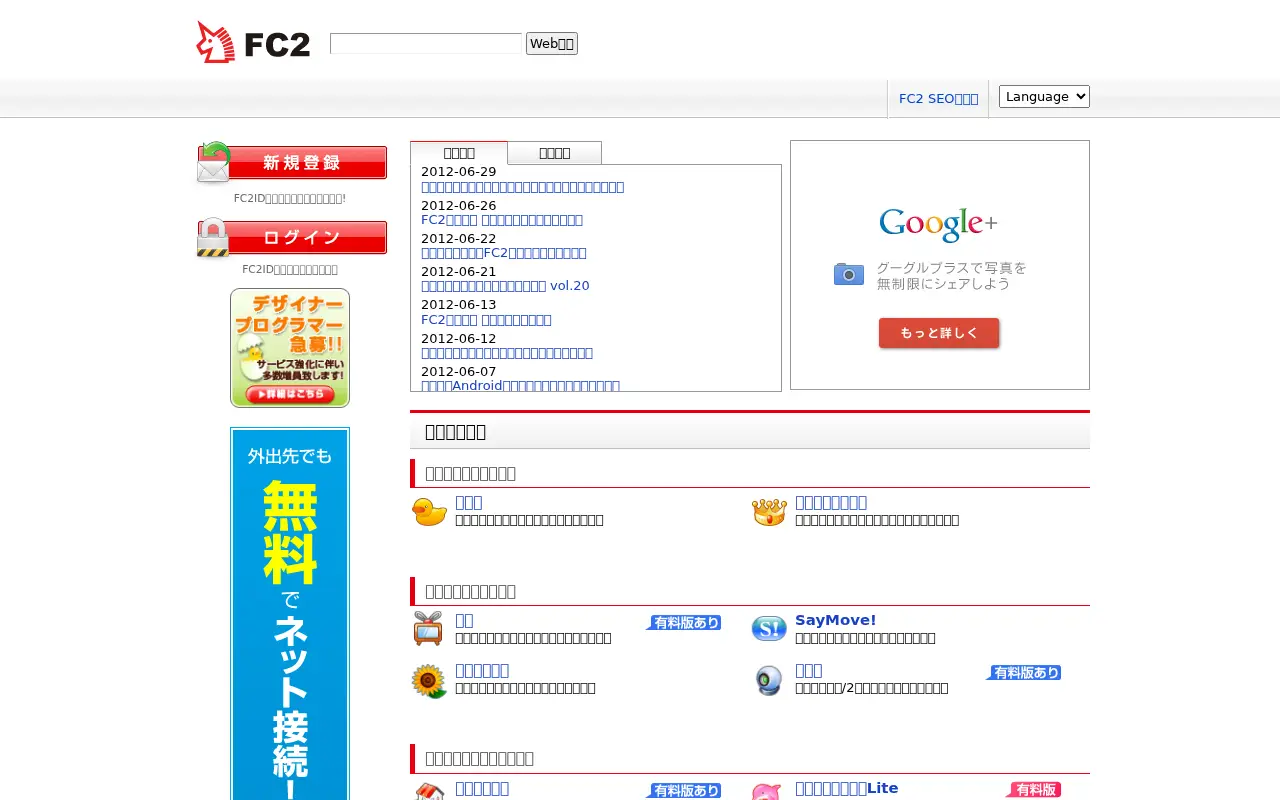Image resolution: width=1280 pixels, height=800 pixels.
Task: Open the news link dated 2012-06-29
Action: pos(522,187)
